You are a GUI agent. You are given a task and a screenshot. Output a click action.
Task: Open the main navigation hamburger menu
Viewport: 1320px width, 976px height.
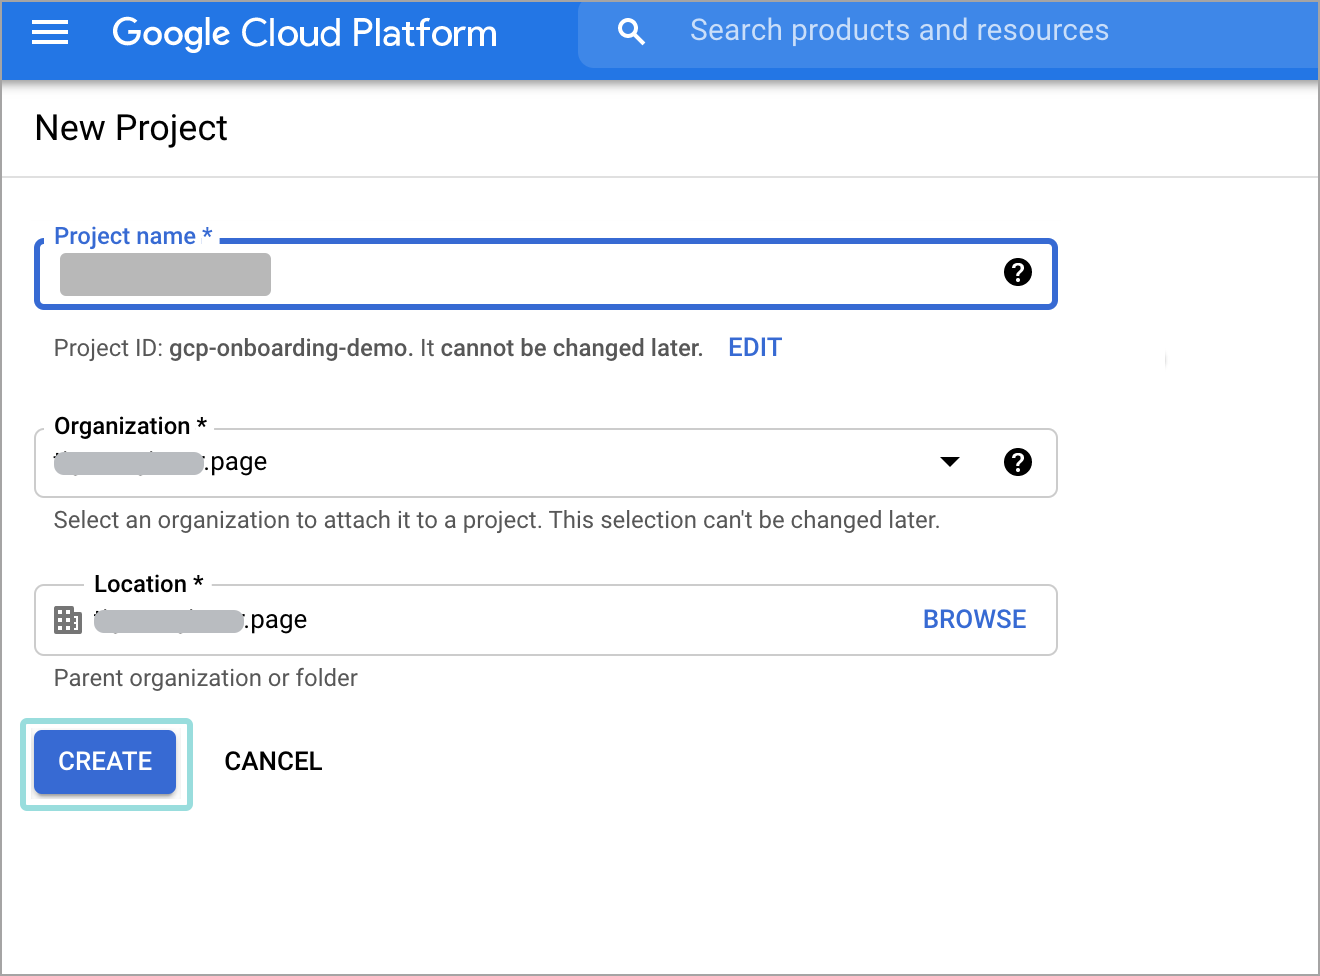[49, 32]
